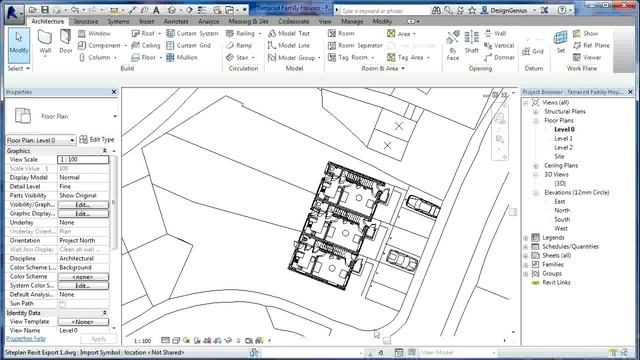Screen dimensions: 640x360
Task: Place a Room with the Room tool
Action: click(341, 33)
